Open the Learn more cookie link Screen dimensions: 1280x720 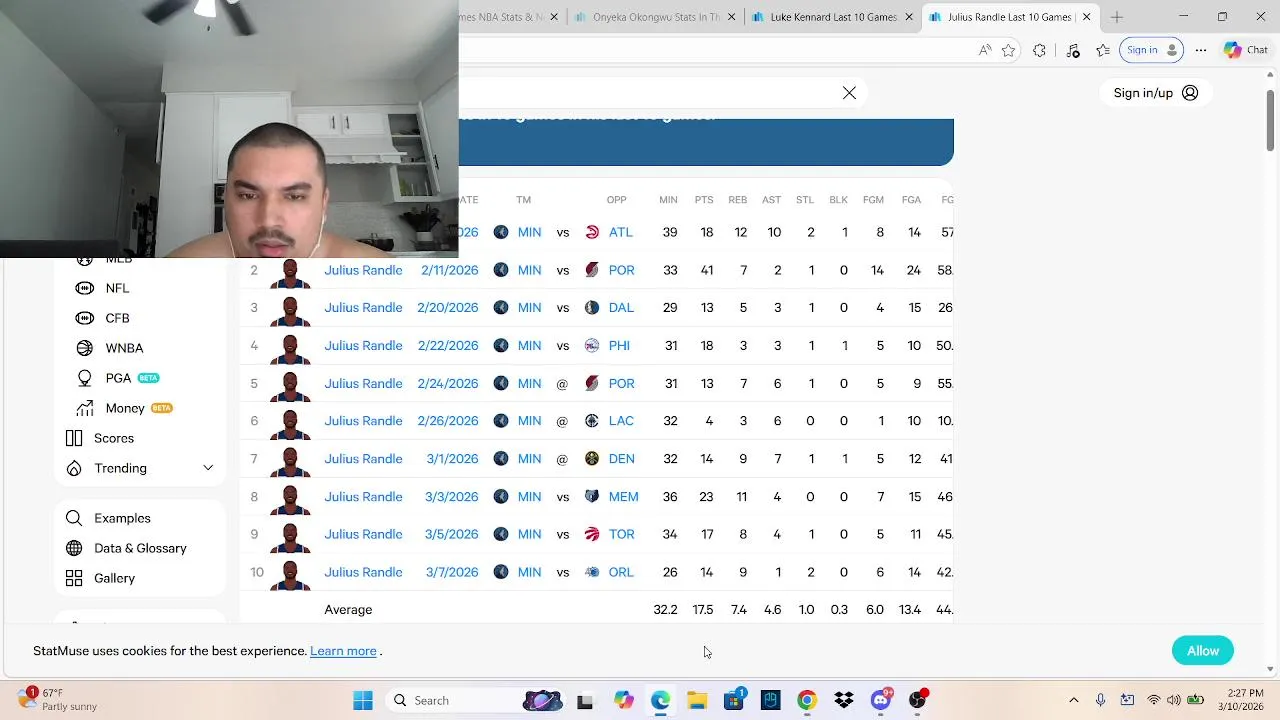343,651
